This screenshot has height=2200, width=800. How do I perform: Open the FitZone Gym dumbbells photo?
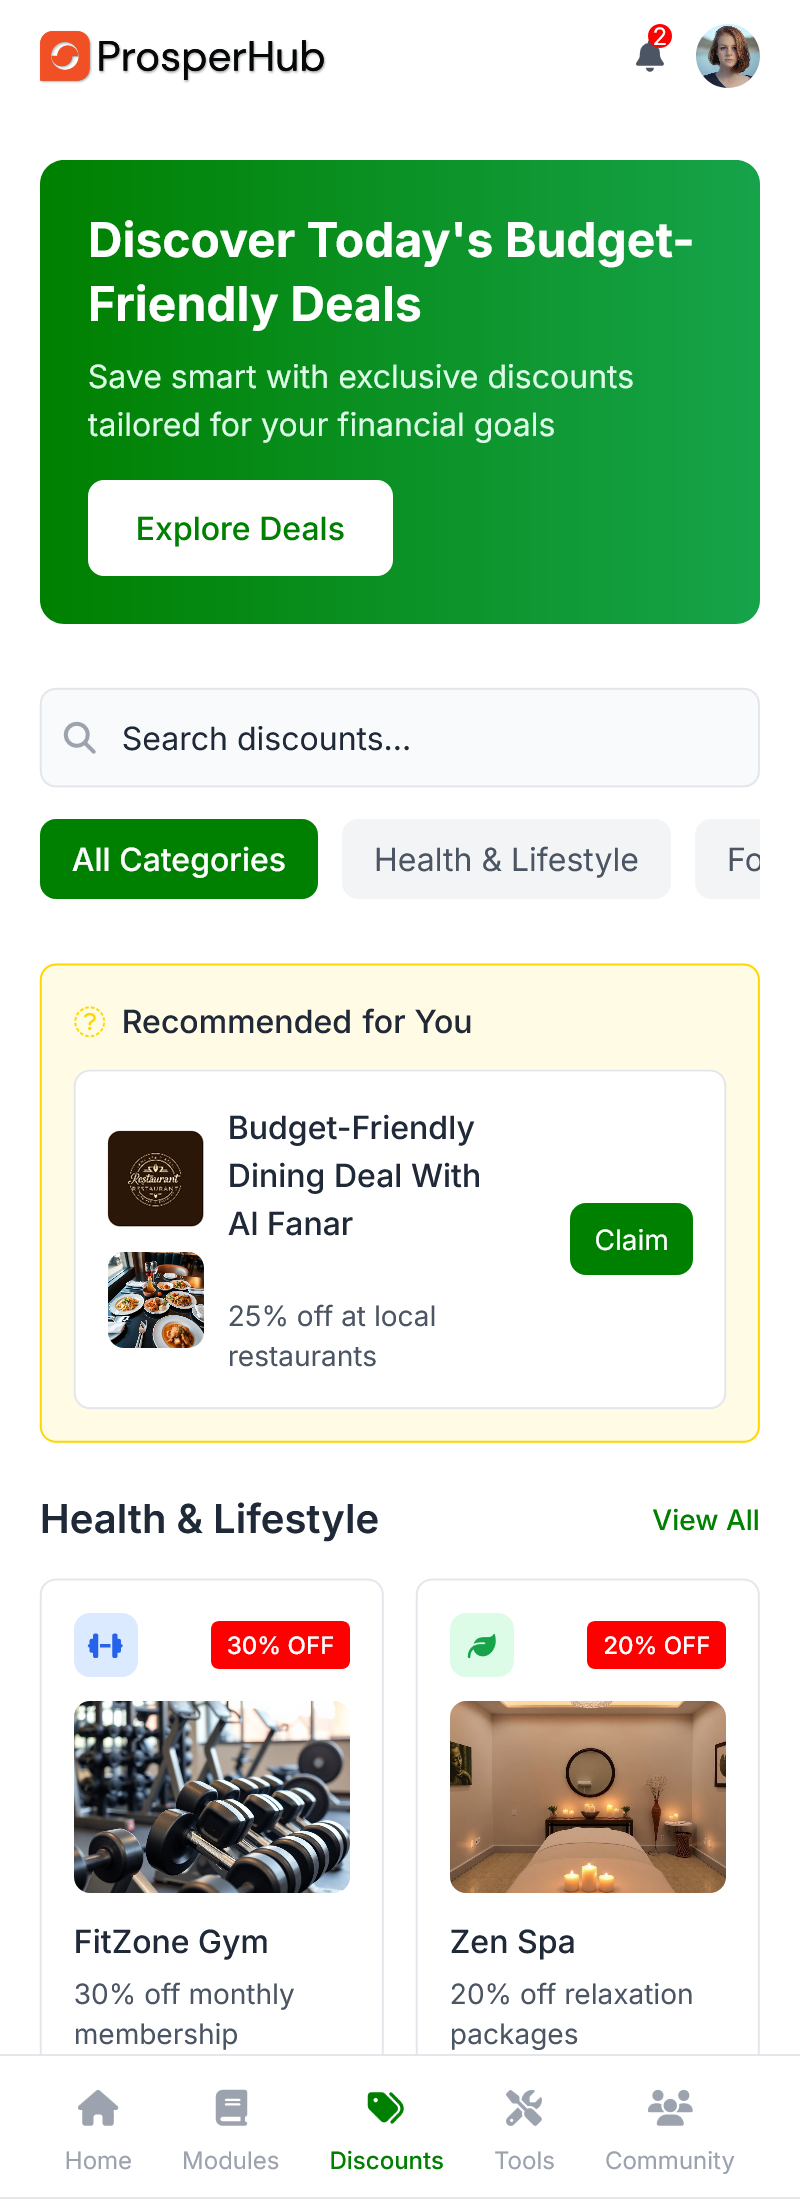coord(212,1796)
